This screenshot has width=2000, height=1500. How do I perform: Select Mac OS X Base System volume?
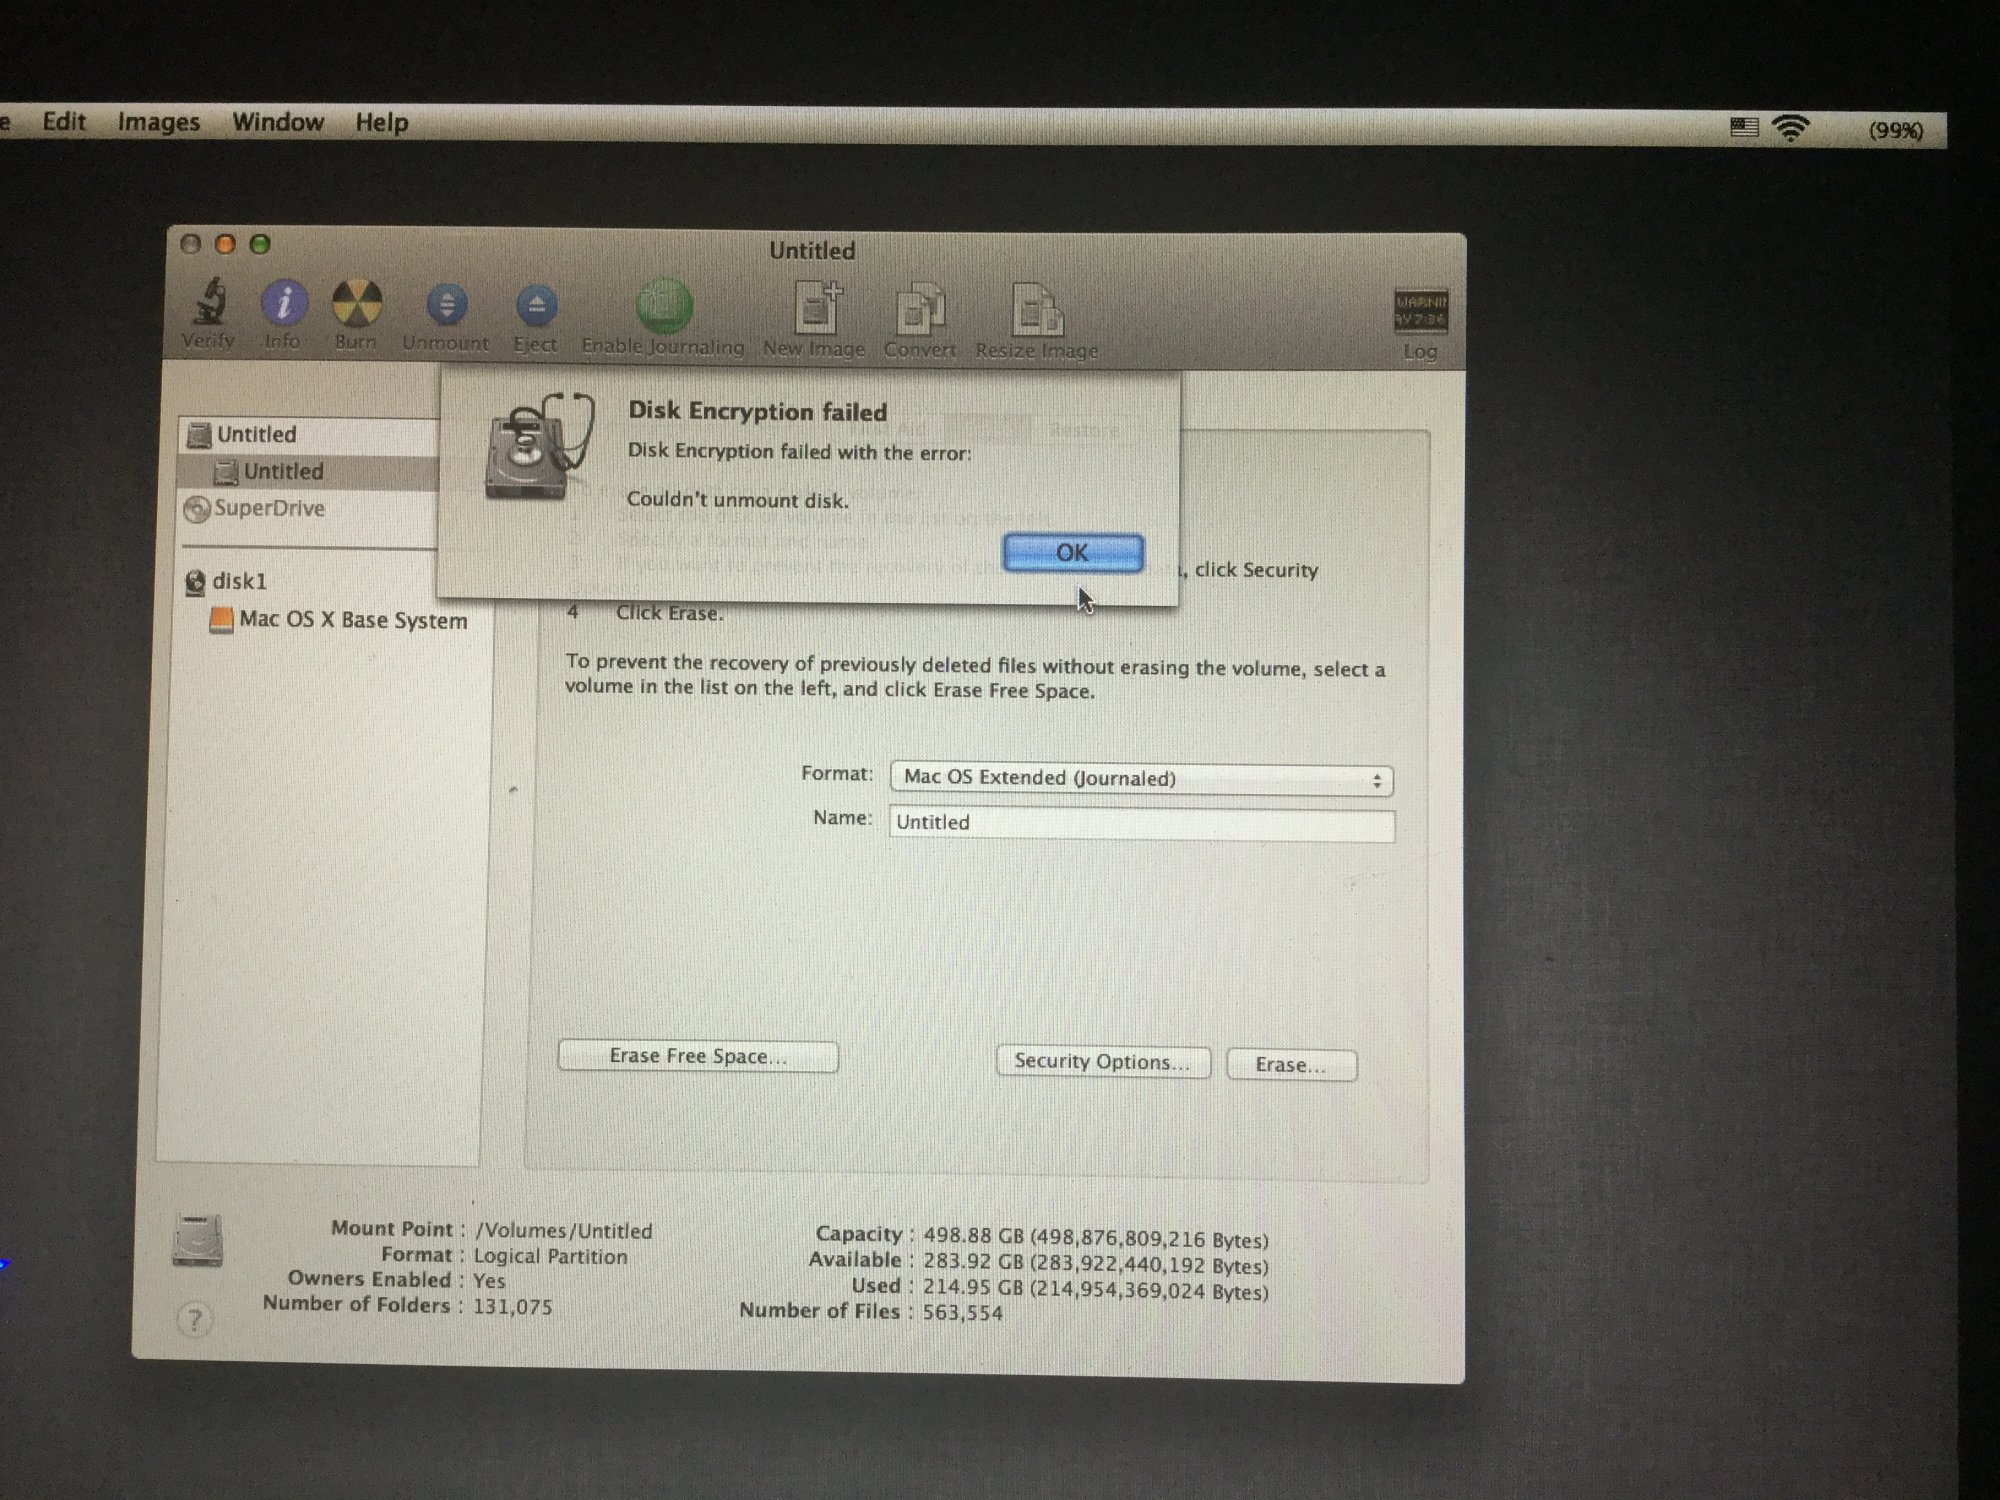point(352,620)
